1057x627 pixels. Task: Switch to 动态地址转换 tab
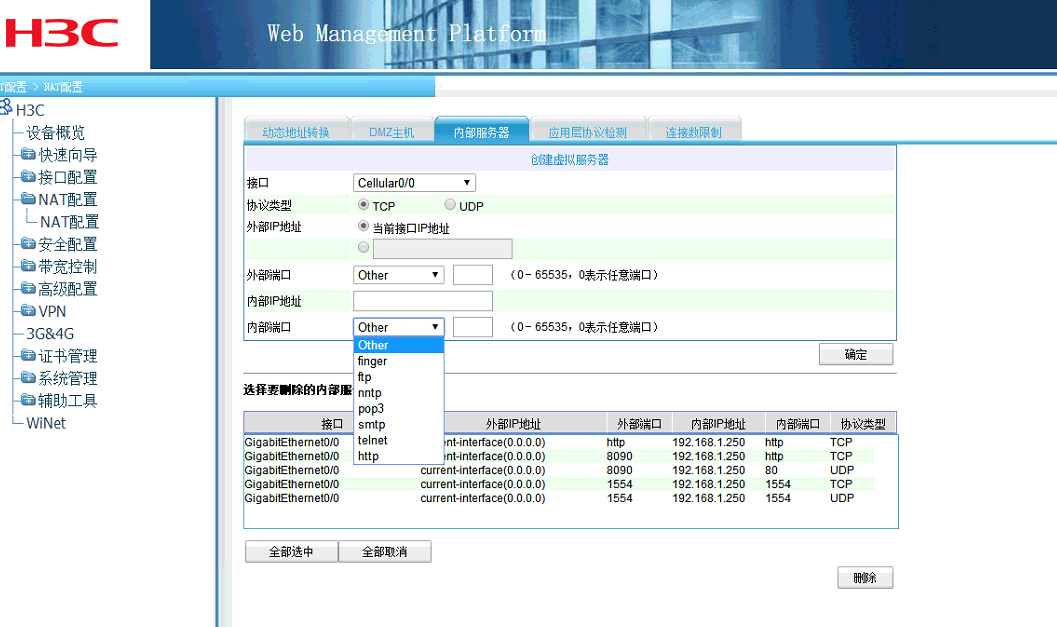[x=296, y=132]
